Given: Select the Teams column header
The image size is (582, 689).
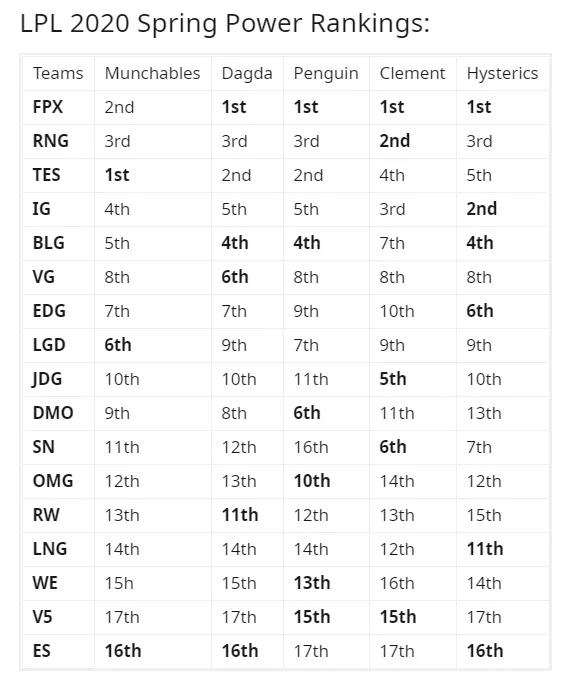Looking at the screenshot, I should 58,73.
